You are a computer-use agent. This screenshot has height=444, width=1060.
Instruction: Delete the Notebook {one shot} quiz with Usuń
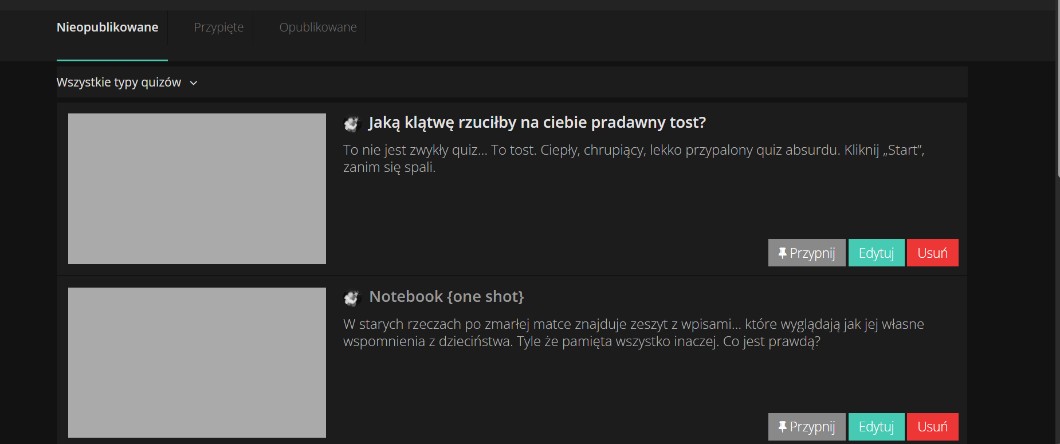click(932, 427)
